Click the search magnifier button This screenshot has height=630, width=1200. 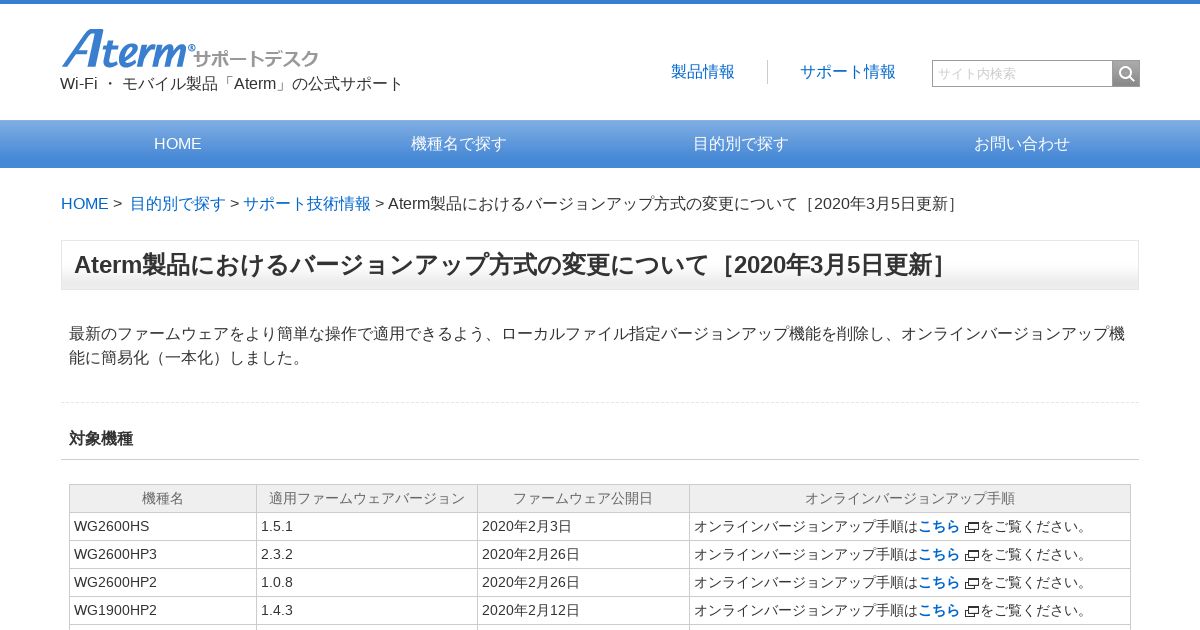[1126, 73]
